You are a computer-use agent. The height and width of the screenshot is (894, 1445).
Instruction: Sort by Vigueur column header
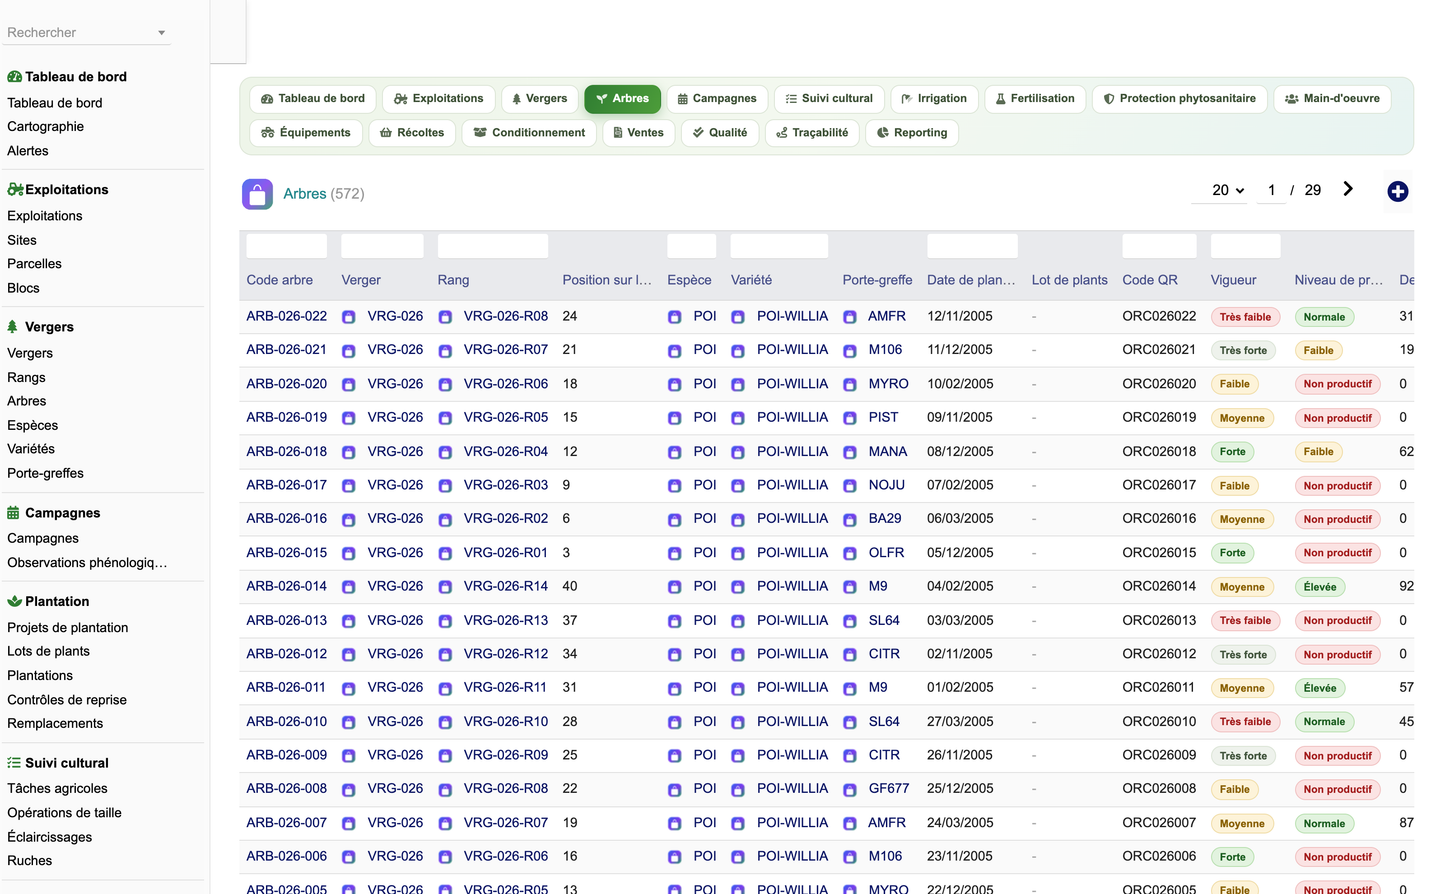coord(1233,280)
